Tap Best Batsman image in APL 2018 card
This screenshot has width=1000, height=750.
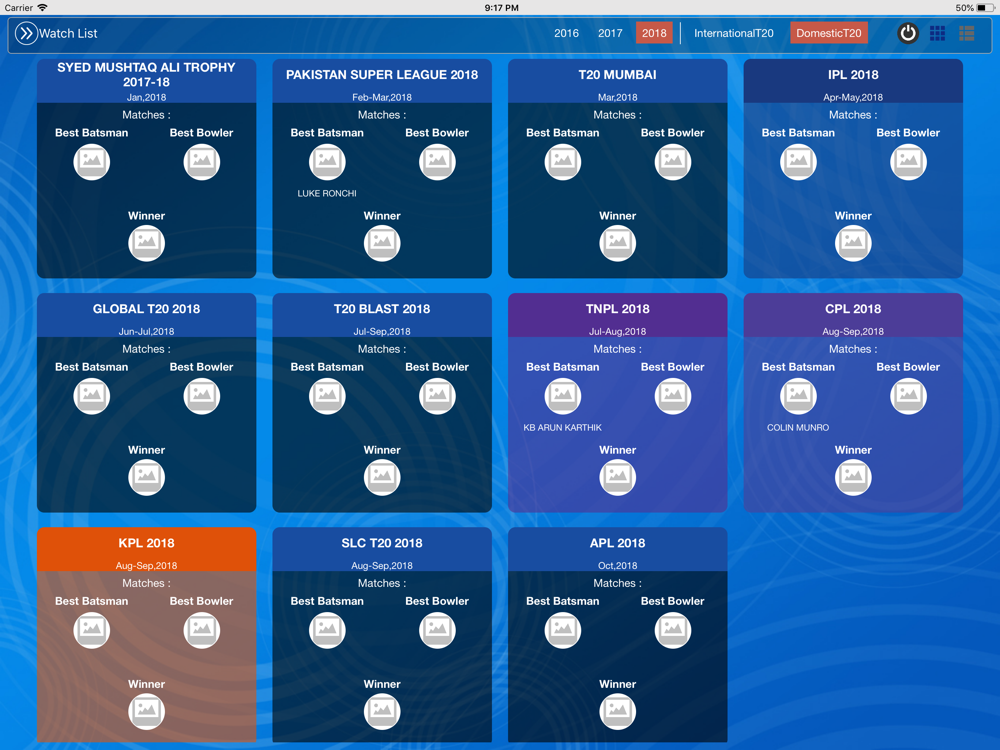(562, 629)
